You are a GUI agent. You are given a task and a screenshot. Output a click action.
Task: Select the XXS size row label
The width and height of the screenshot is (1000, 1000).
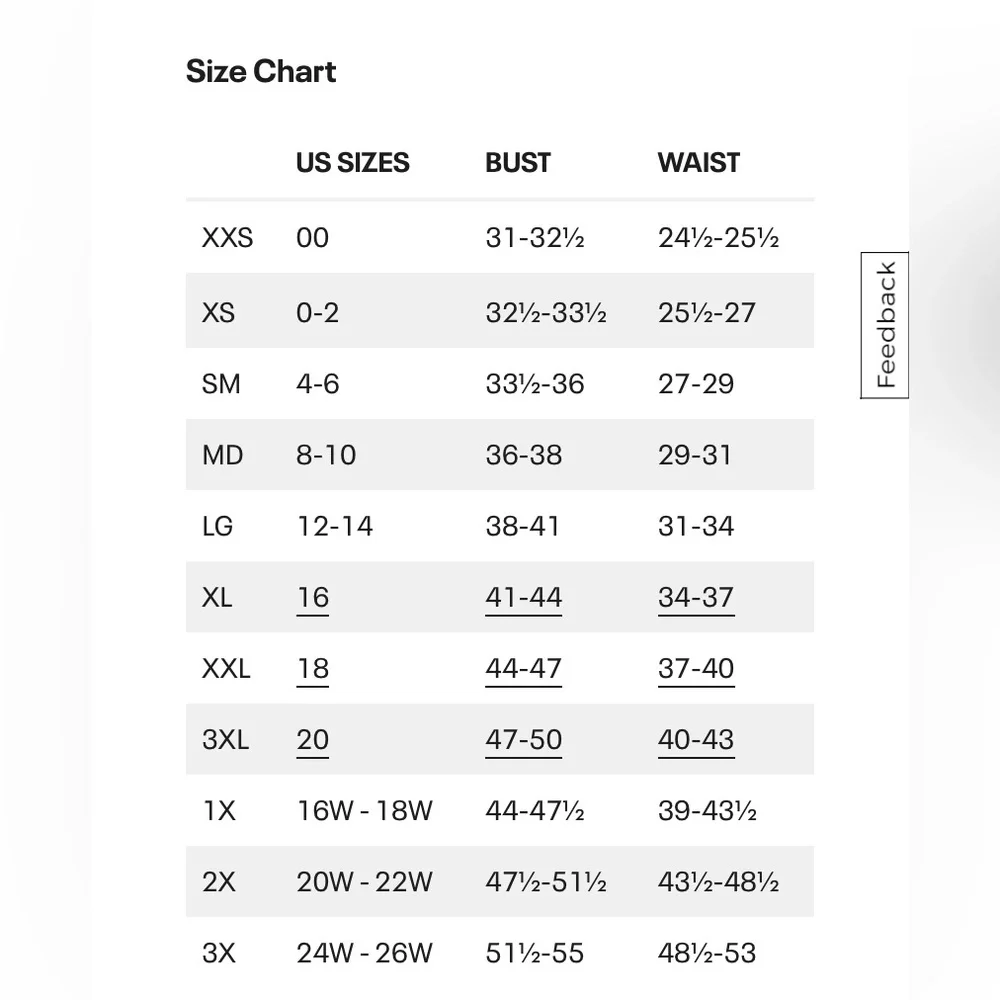[225, 238]
